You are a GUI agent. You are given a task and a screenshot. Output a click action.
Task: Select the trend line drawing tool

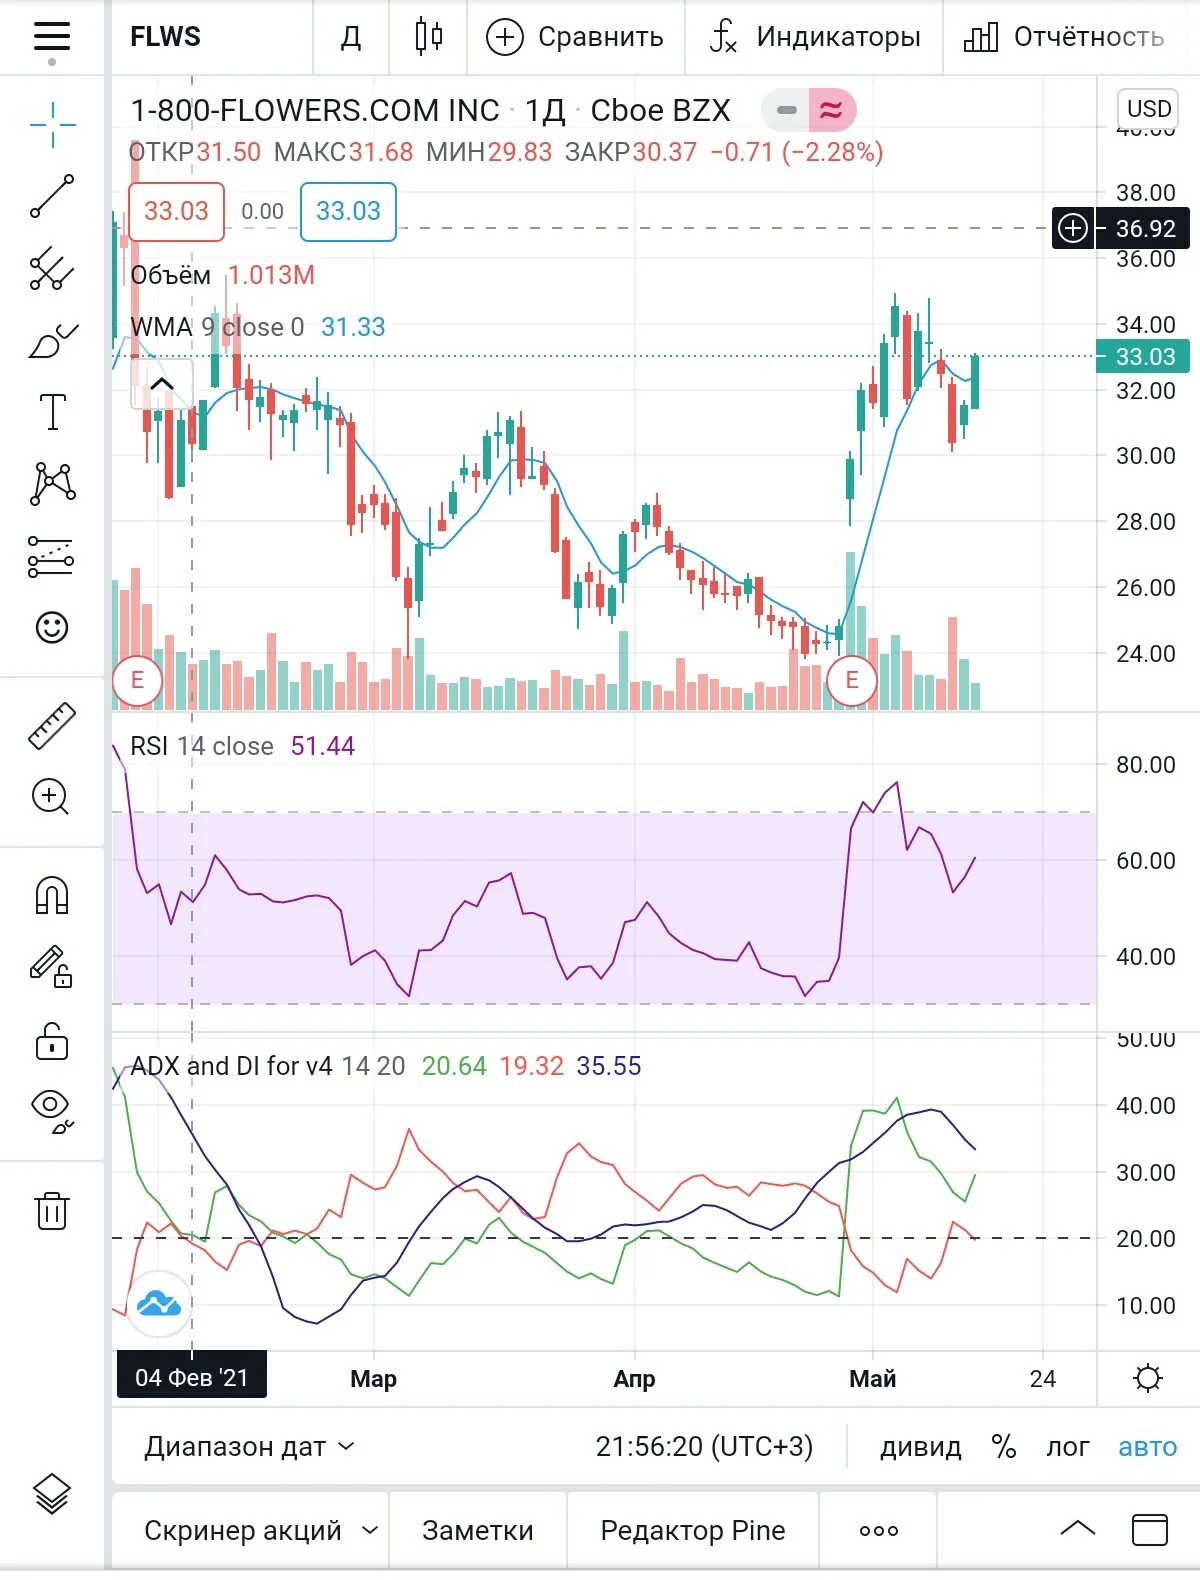pos(52,196)
